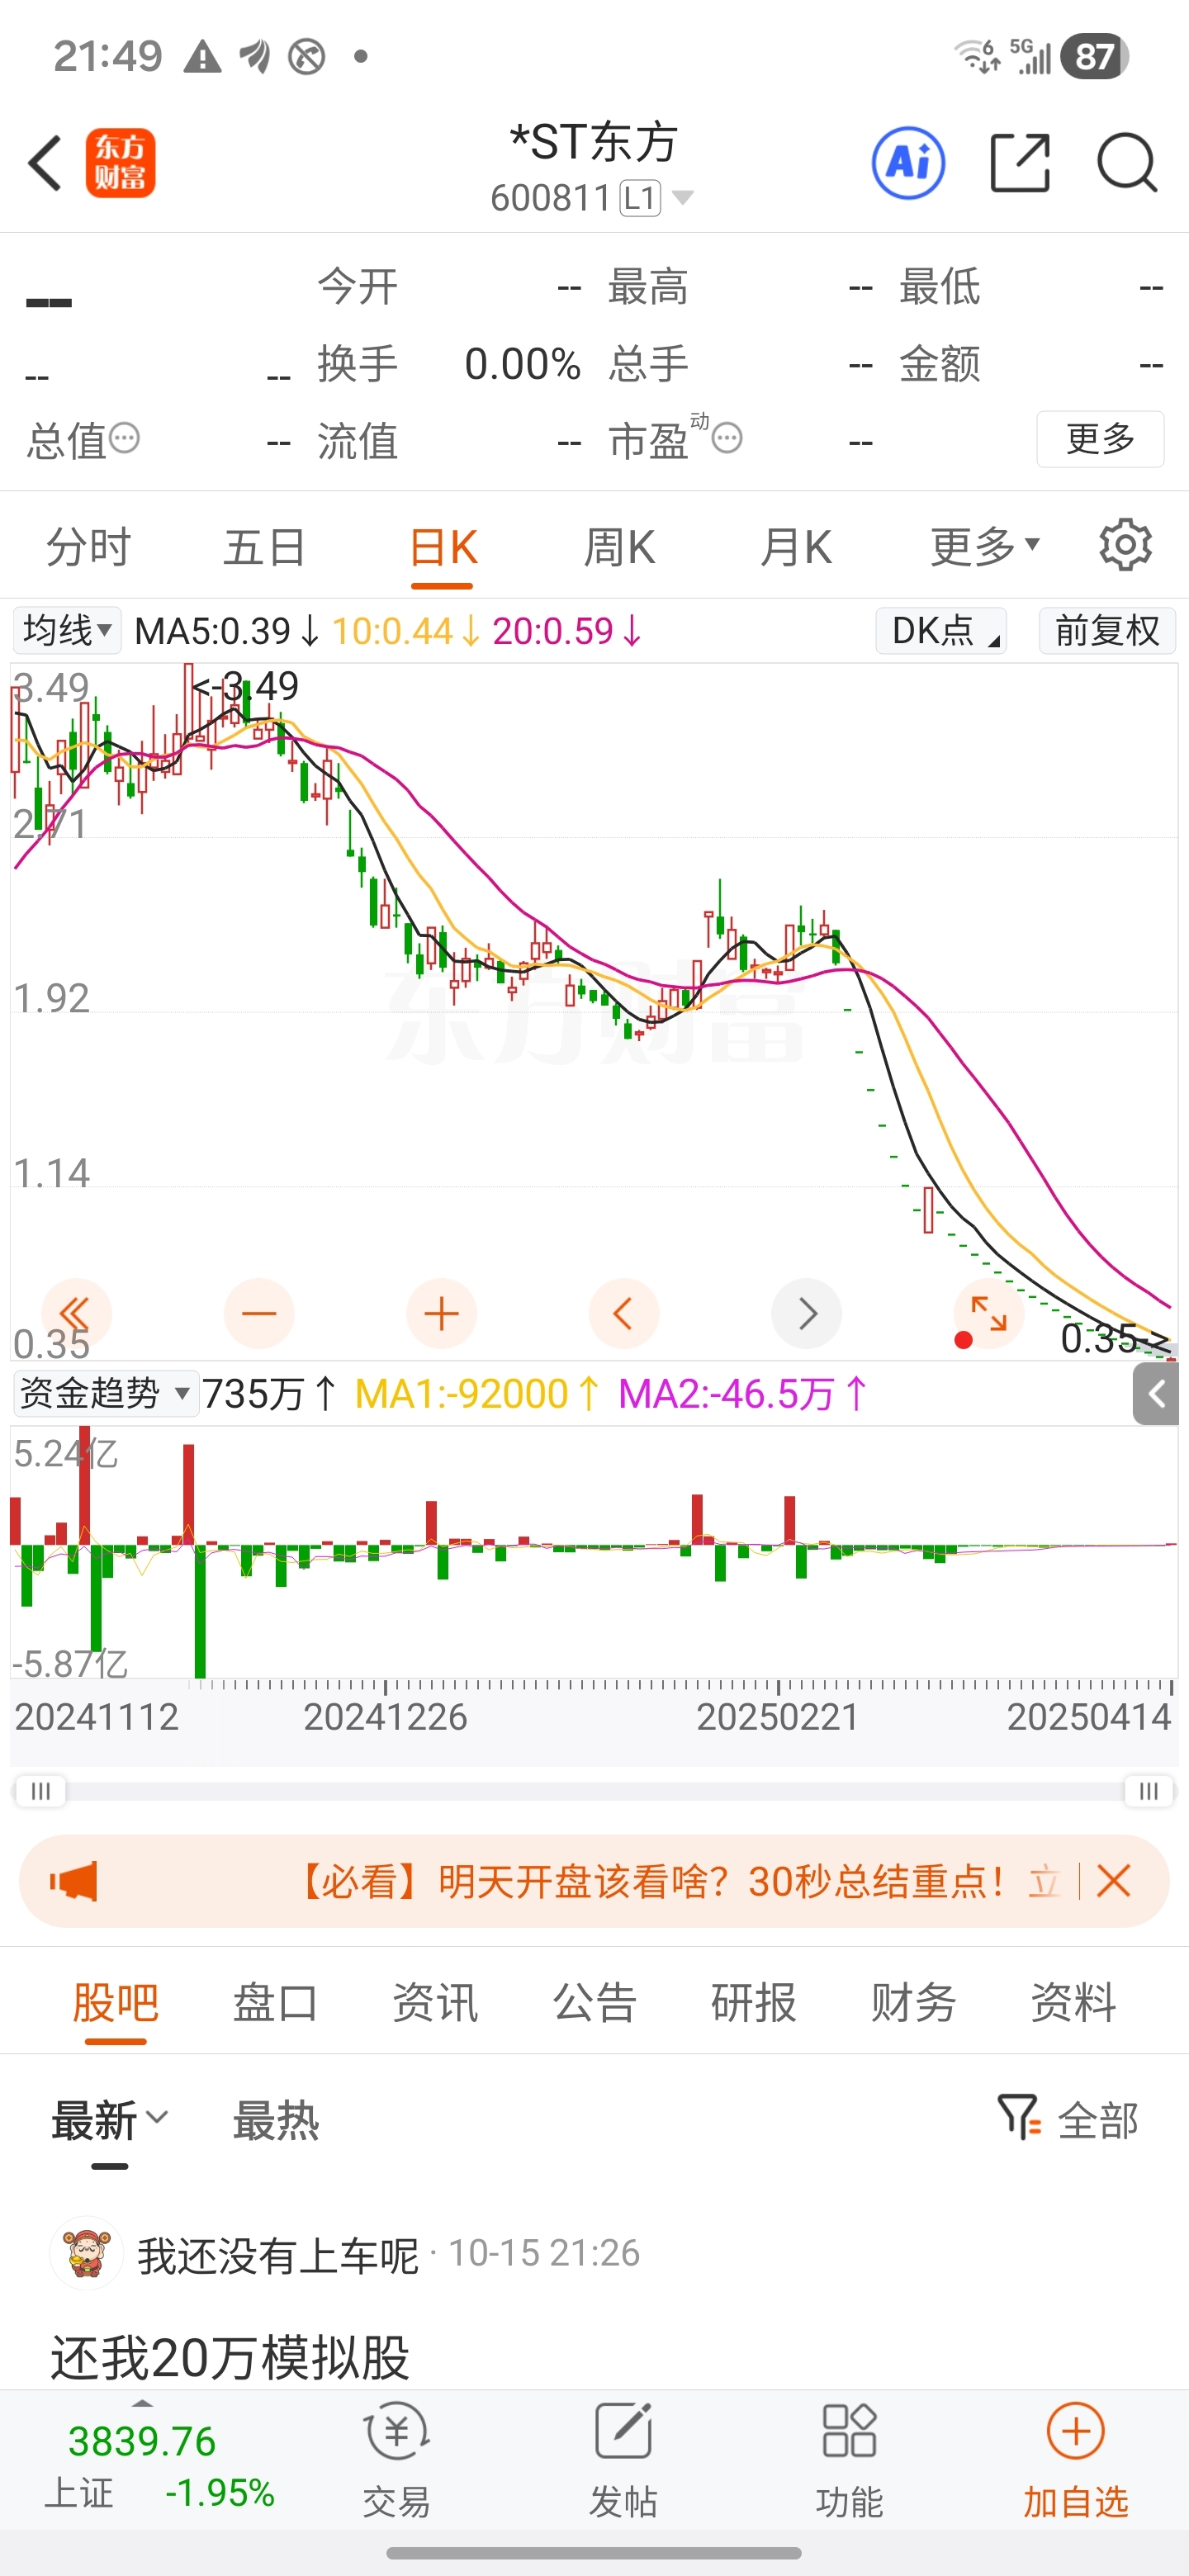Viewport: 1189px width, 2576px height.
Task: Select the 日K chart tab
Action: 442,547
